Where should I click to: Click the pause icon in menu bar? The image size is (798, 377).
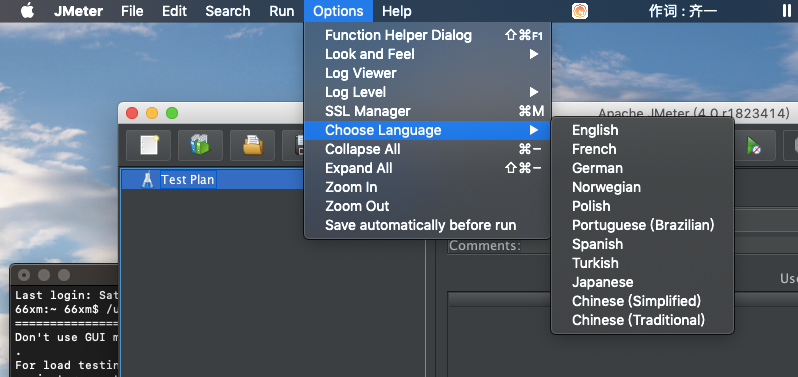coord(787,11)
